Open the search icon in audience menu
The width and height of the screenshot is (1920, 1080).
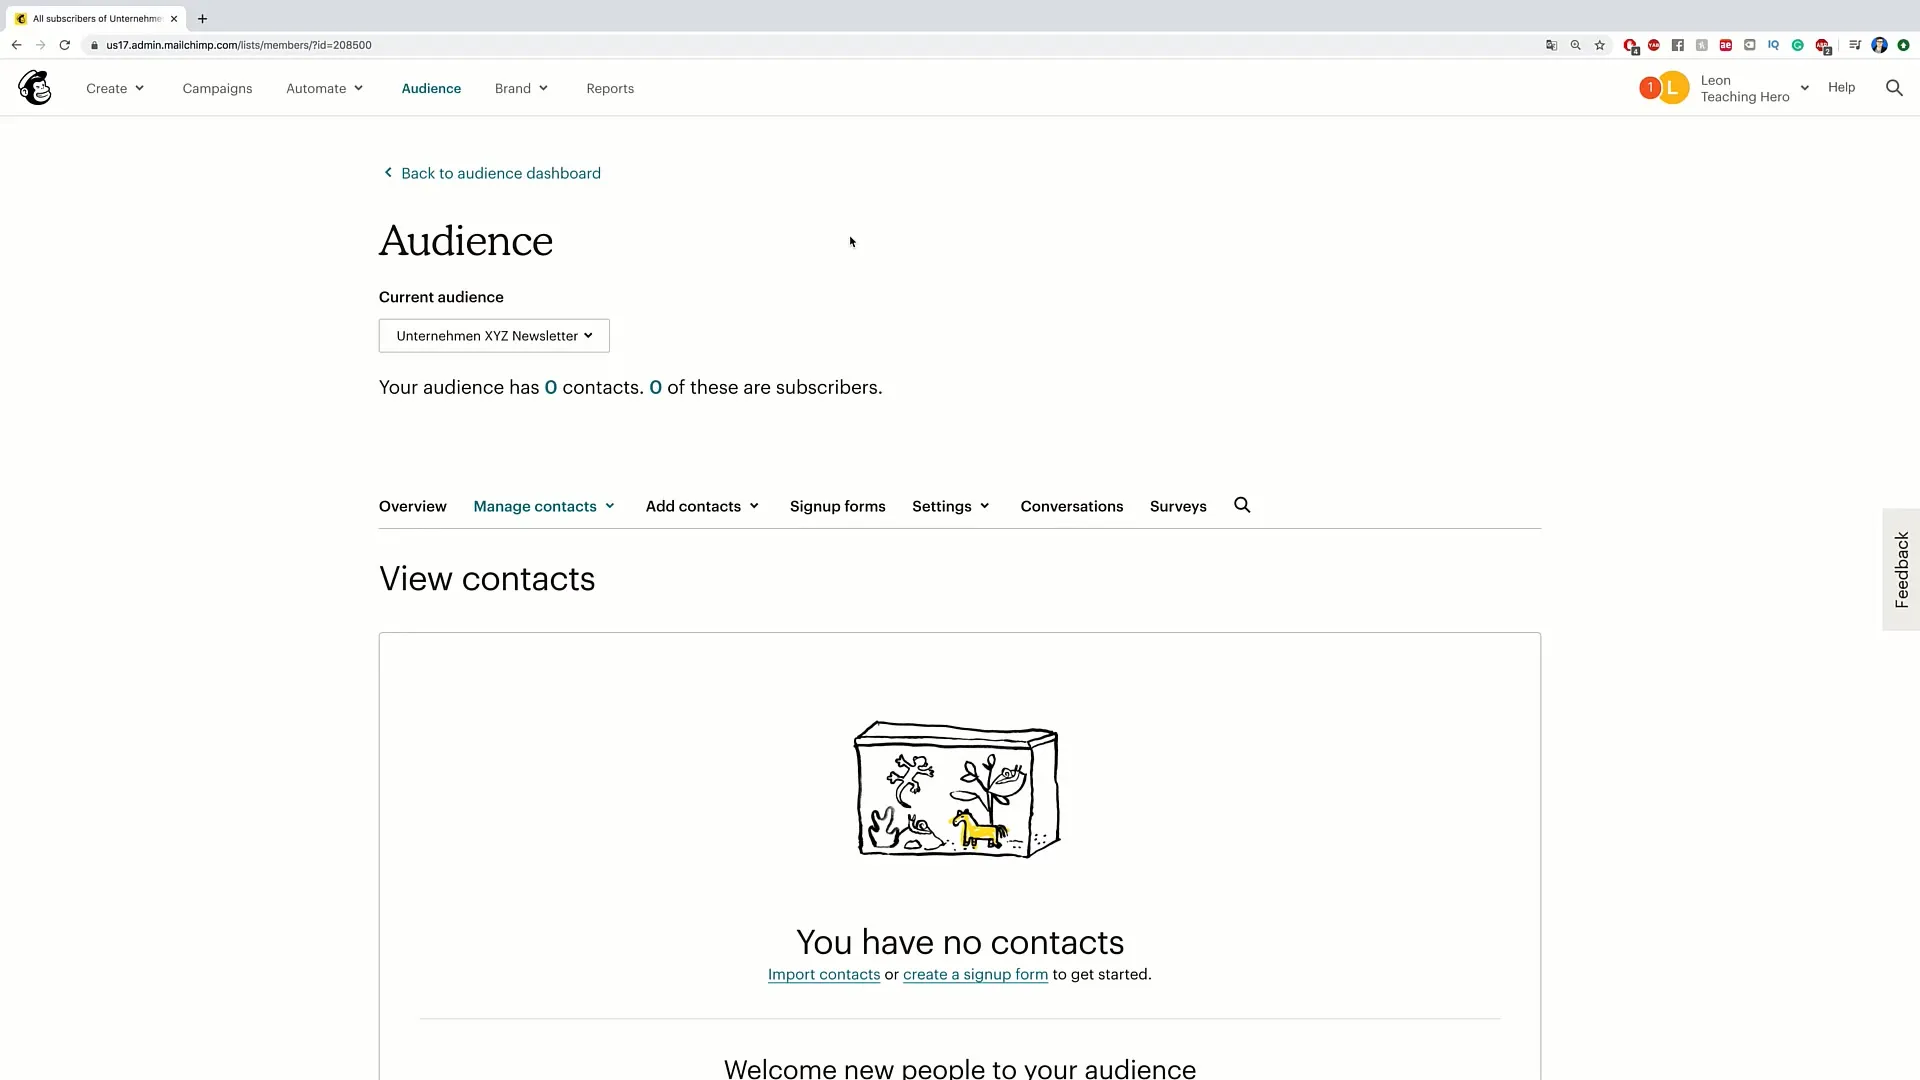1241,505
